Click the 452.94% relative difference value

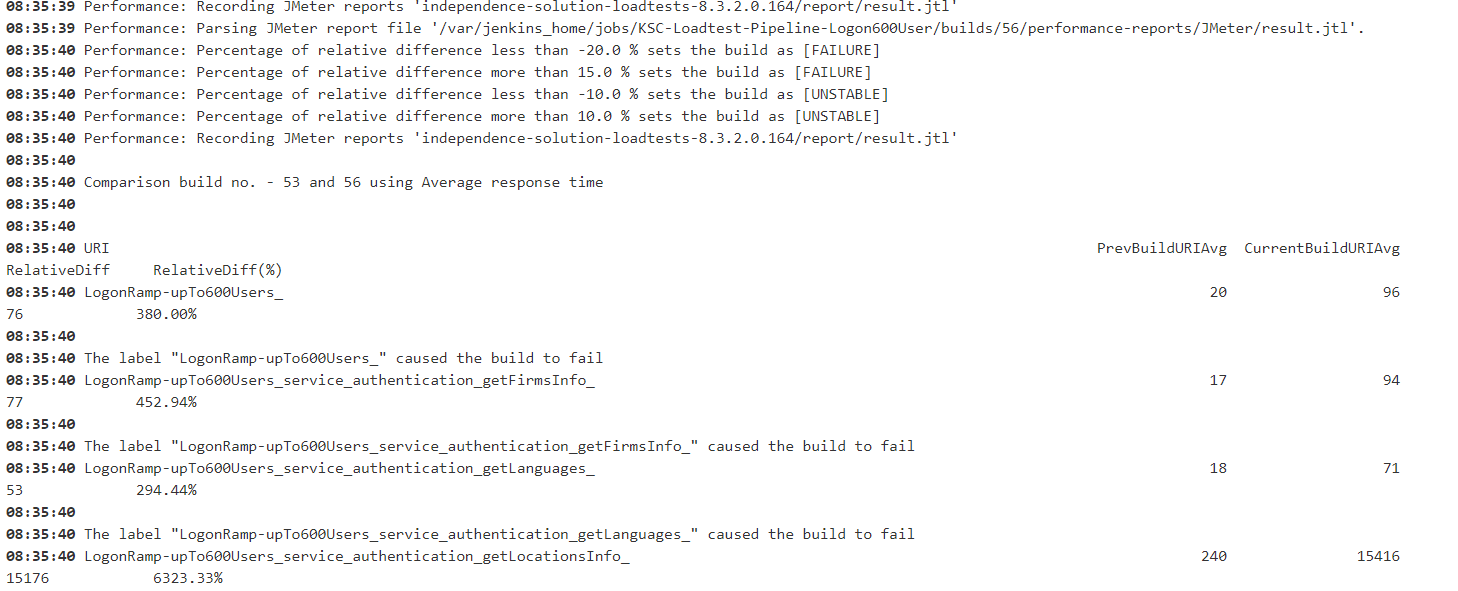(x=166, y=402)
